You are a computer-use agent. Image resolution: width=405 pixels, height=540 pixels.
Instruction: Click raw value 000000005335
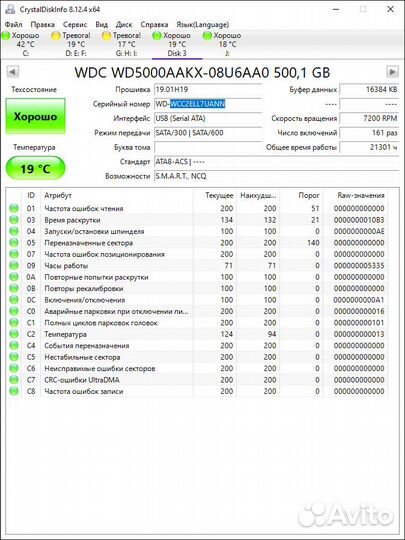point(359,266)
